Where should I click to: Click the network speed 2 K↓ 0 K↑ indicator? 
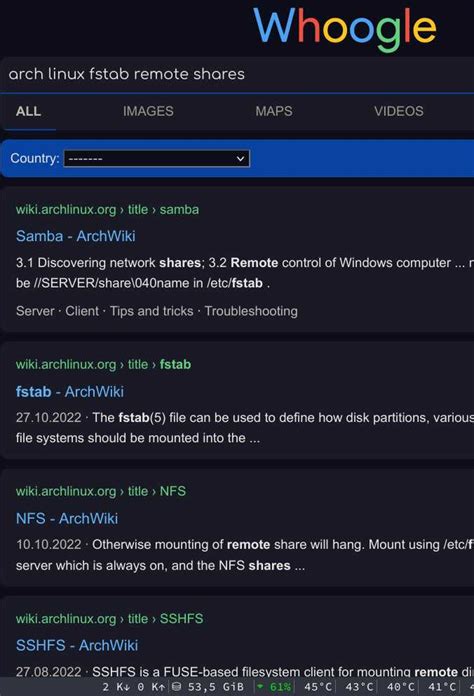[x=134, y=687]
